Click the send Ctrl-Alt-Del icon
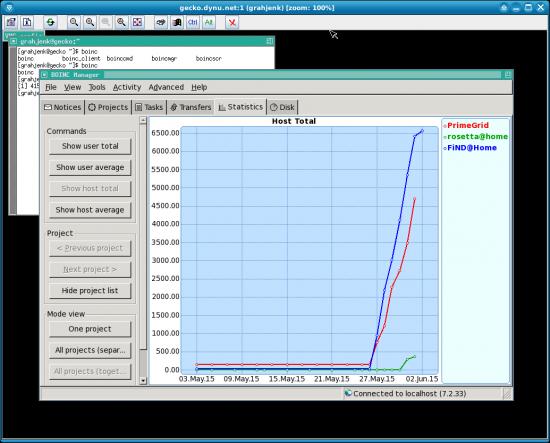 tap(161, 22)
